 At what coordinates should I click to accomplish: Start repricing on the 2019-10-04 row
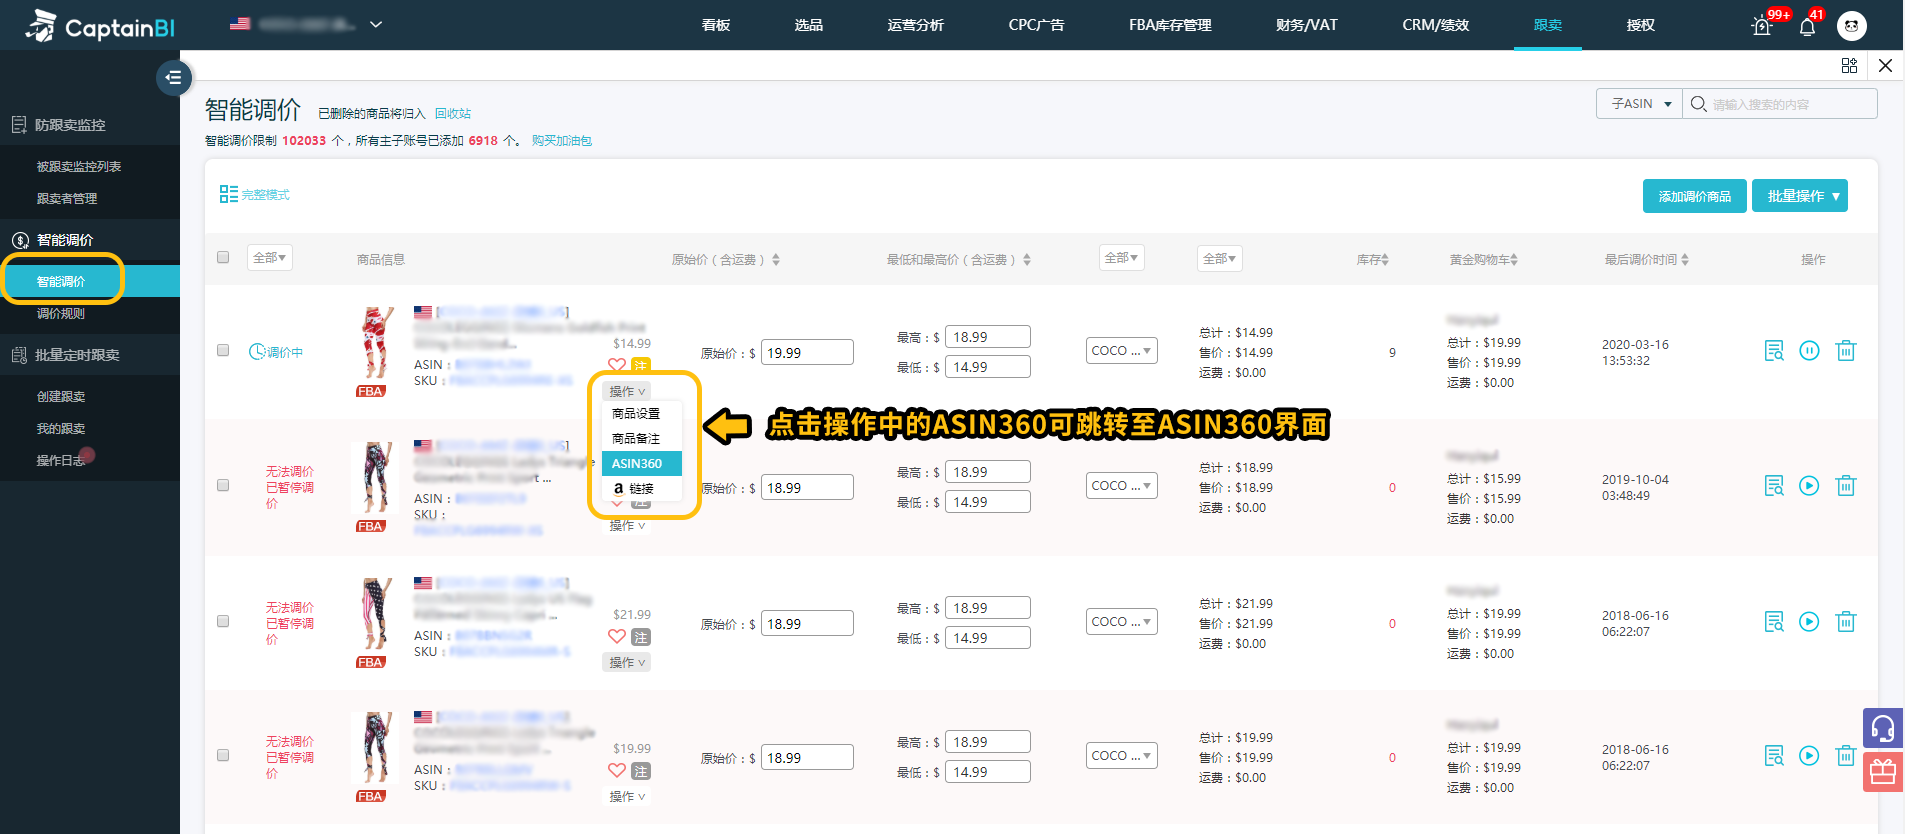[1809, 486]
